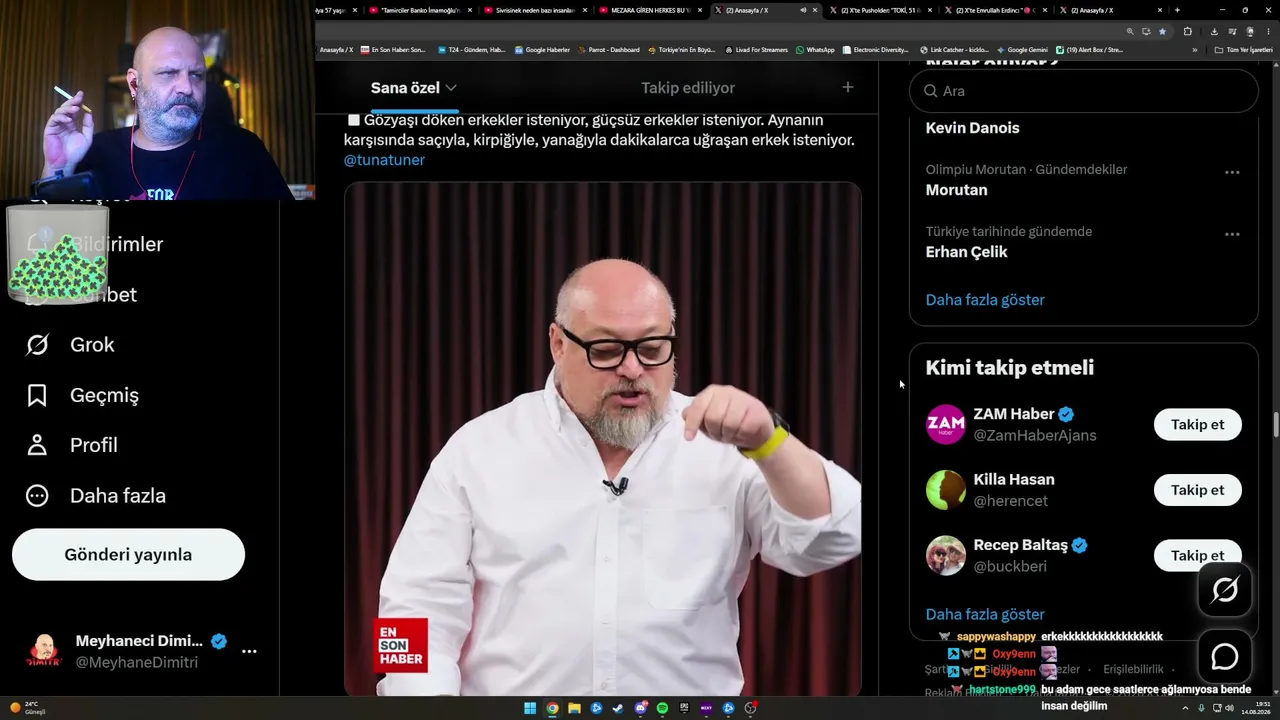The image size is (1280, 720).
Task: Open taskbar clock showing 19:51
Action: [1256, 708]
